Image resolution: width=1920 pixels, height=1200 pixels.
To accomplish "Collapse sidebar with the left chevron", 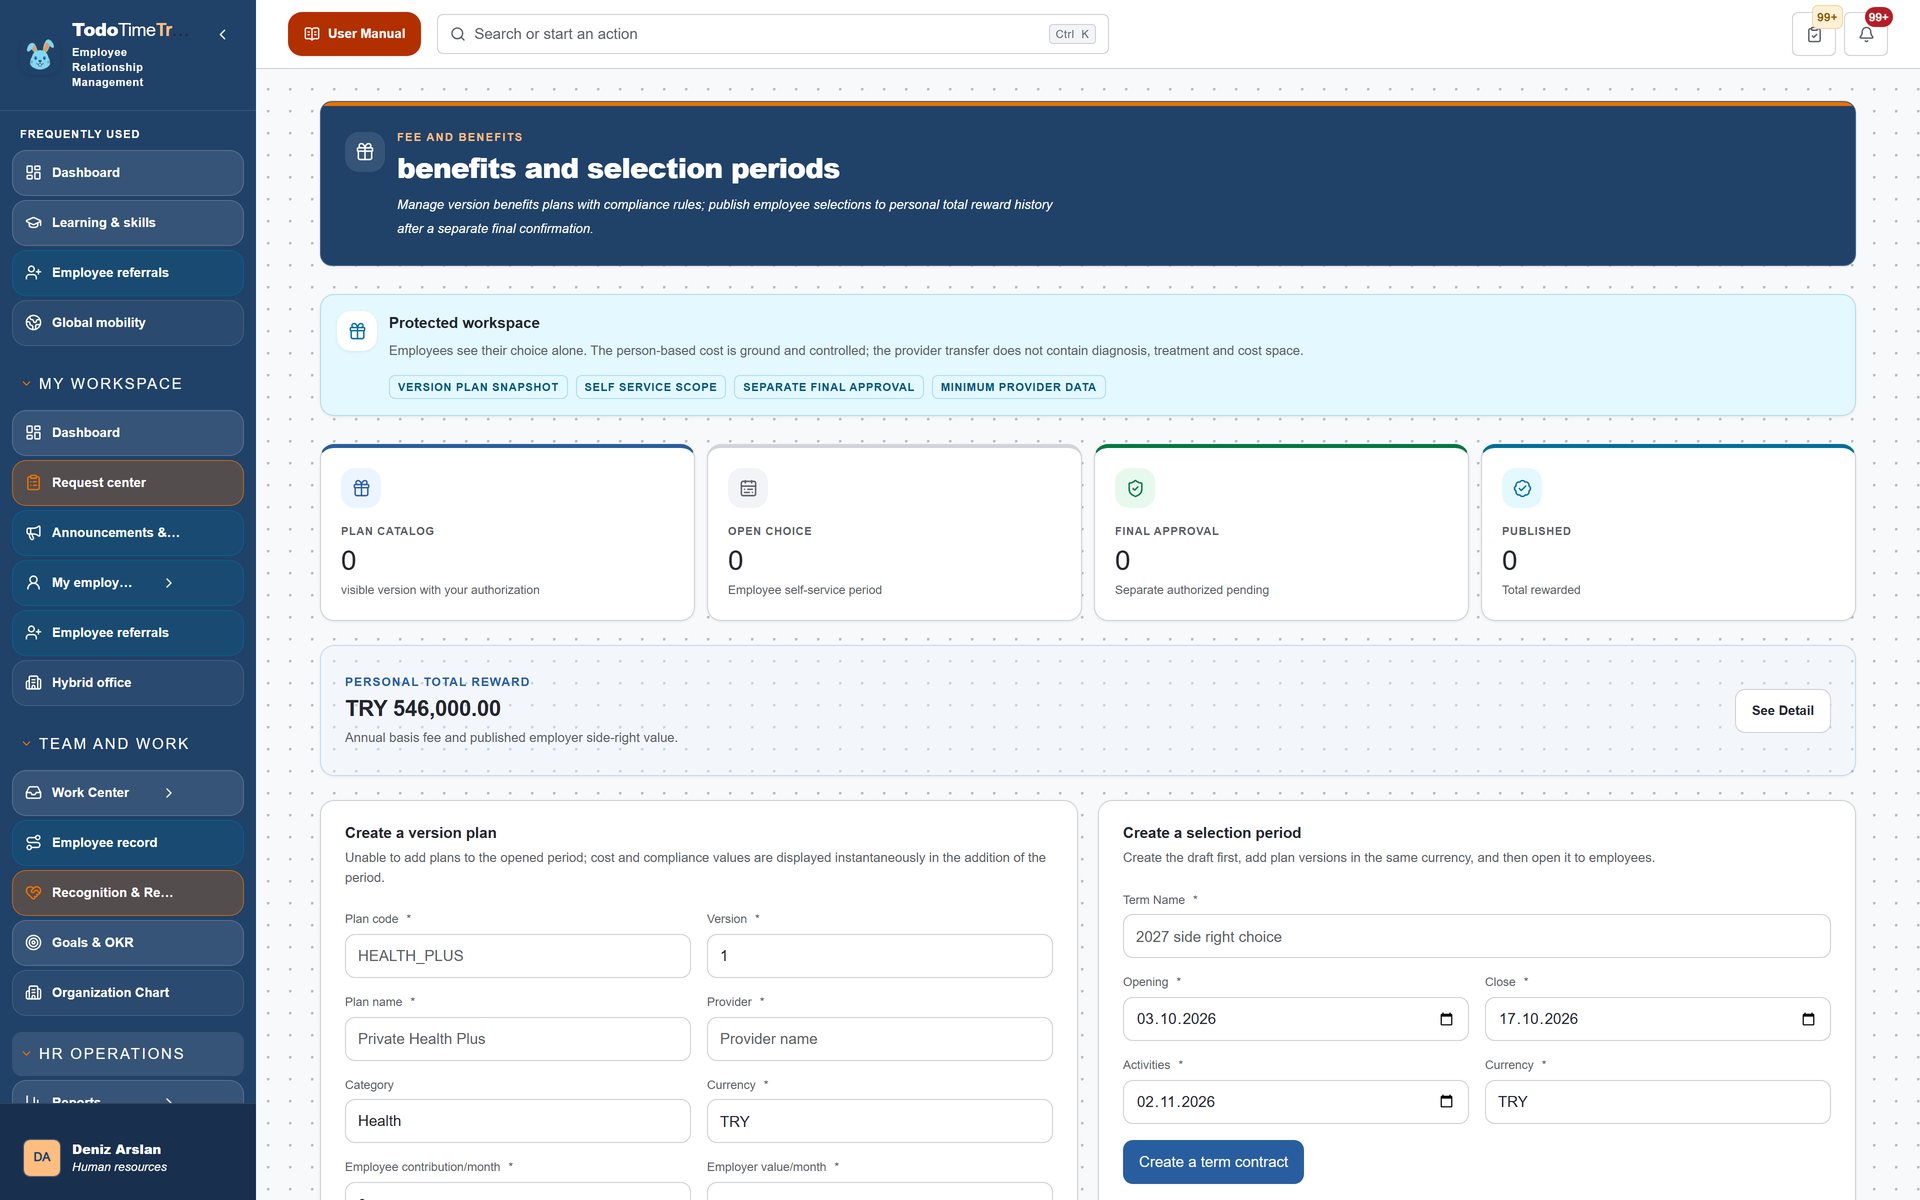I will [x=222, y=34].
